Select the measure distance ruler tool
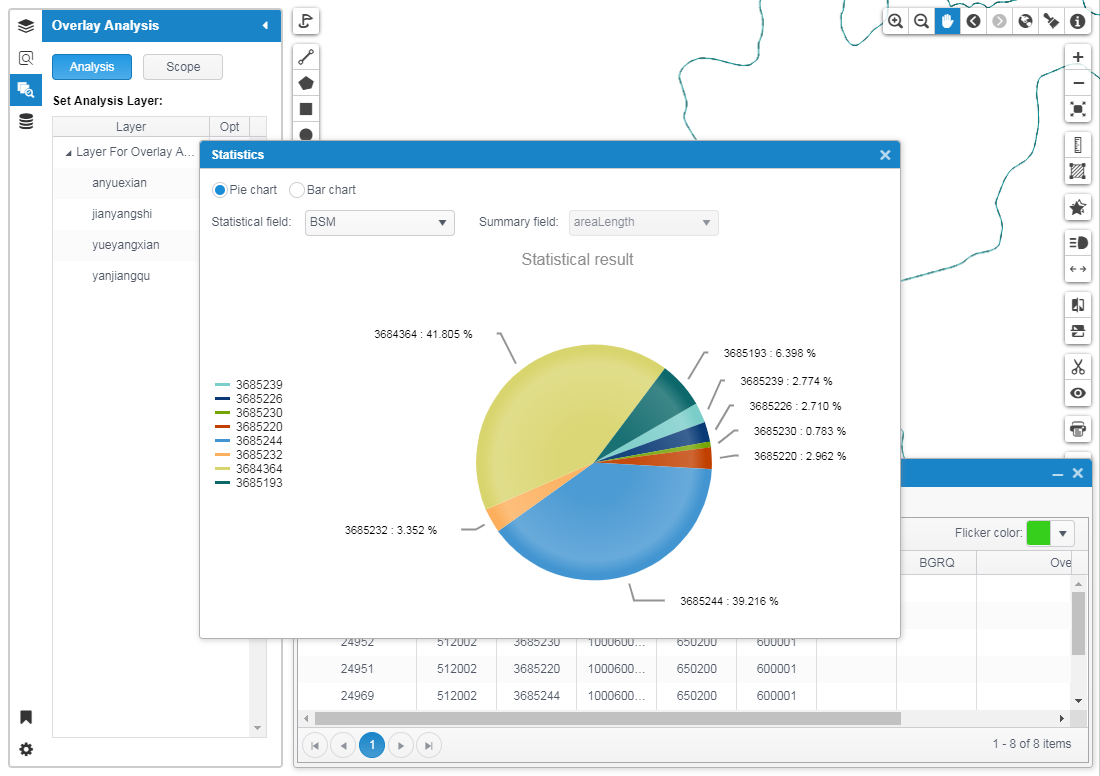Screen dimensions: 1100x776 pyautogui.click(x=1078, y=145)
